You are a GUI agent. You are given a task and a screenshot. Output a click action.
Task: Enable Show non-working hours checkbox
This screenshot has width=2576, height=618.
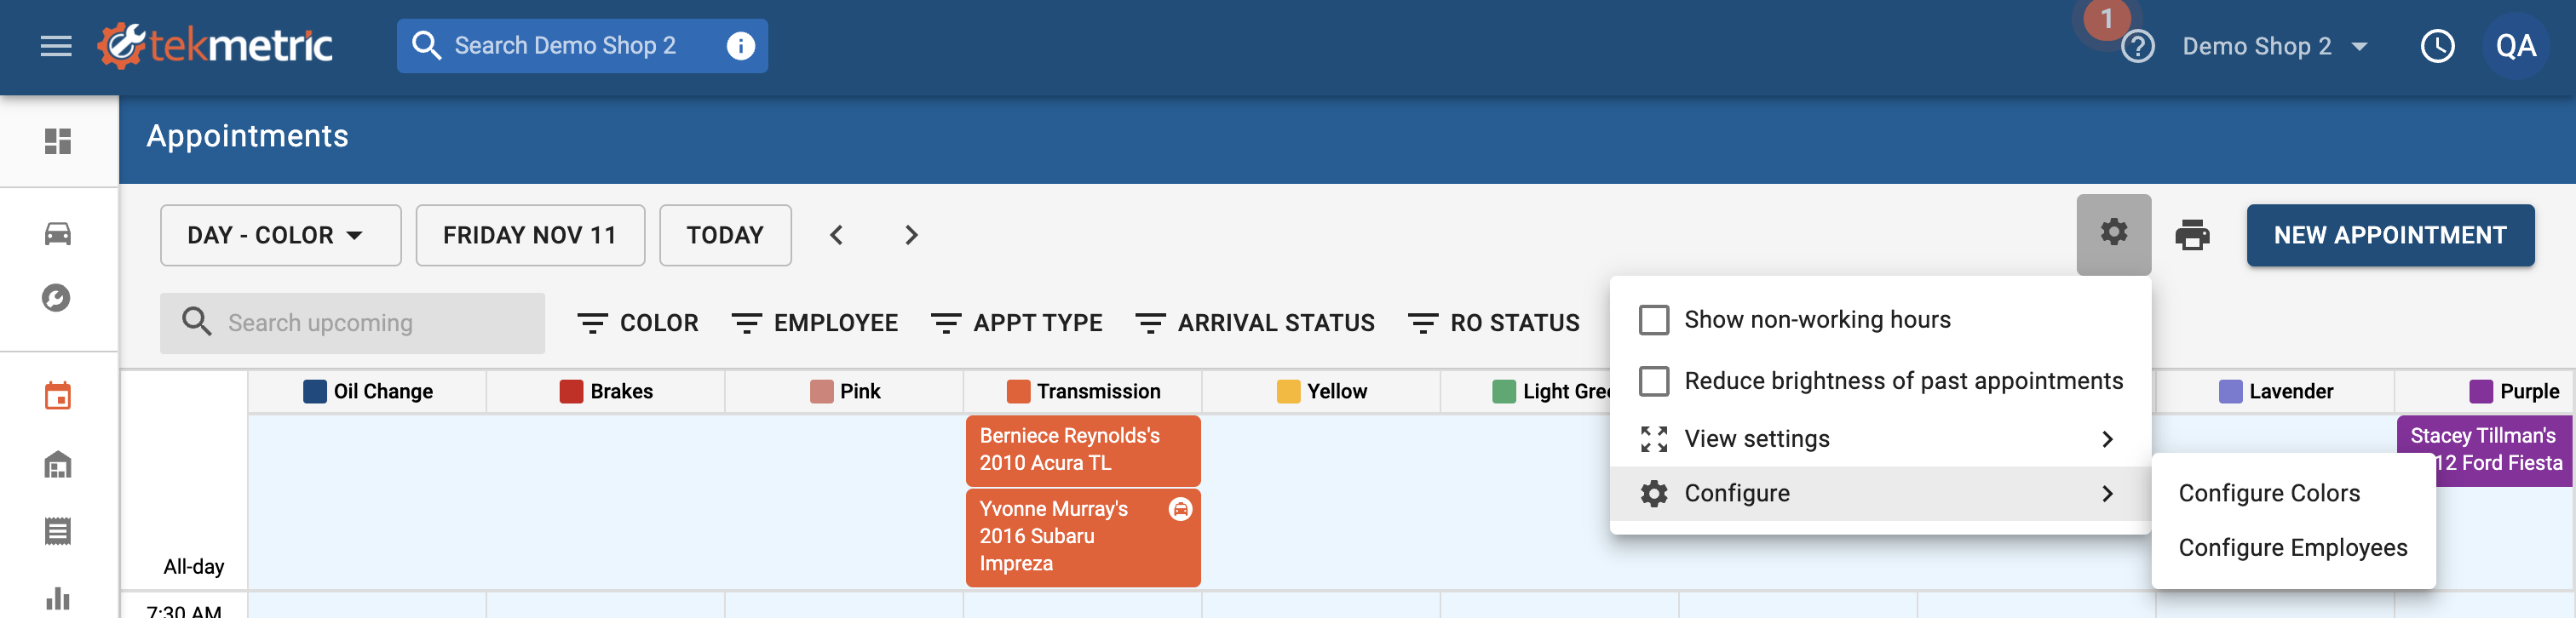(1654, 320)
